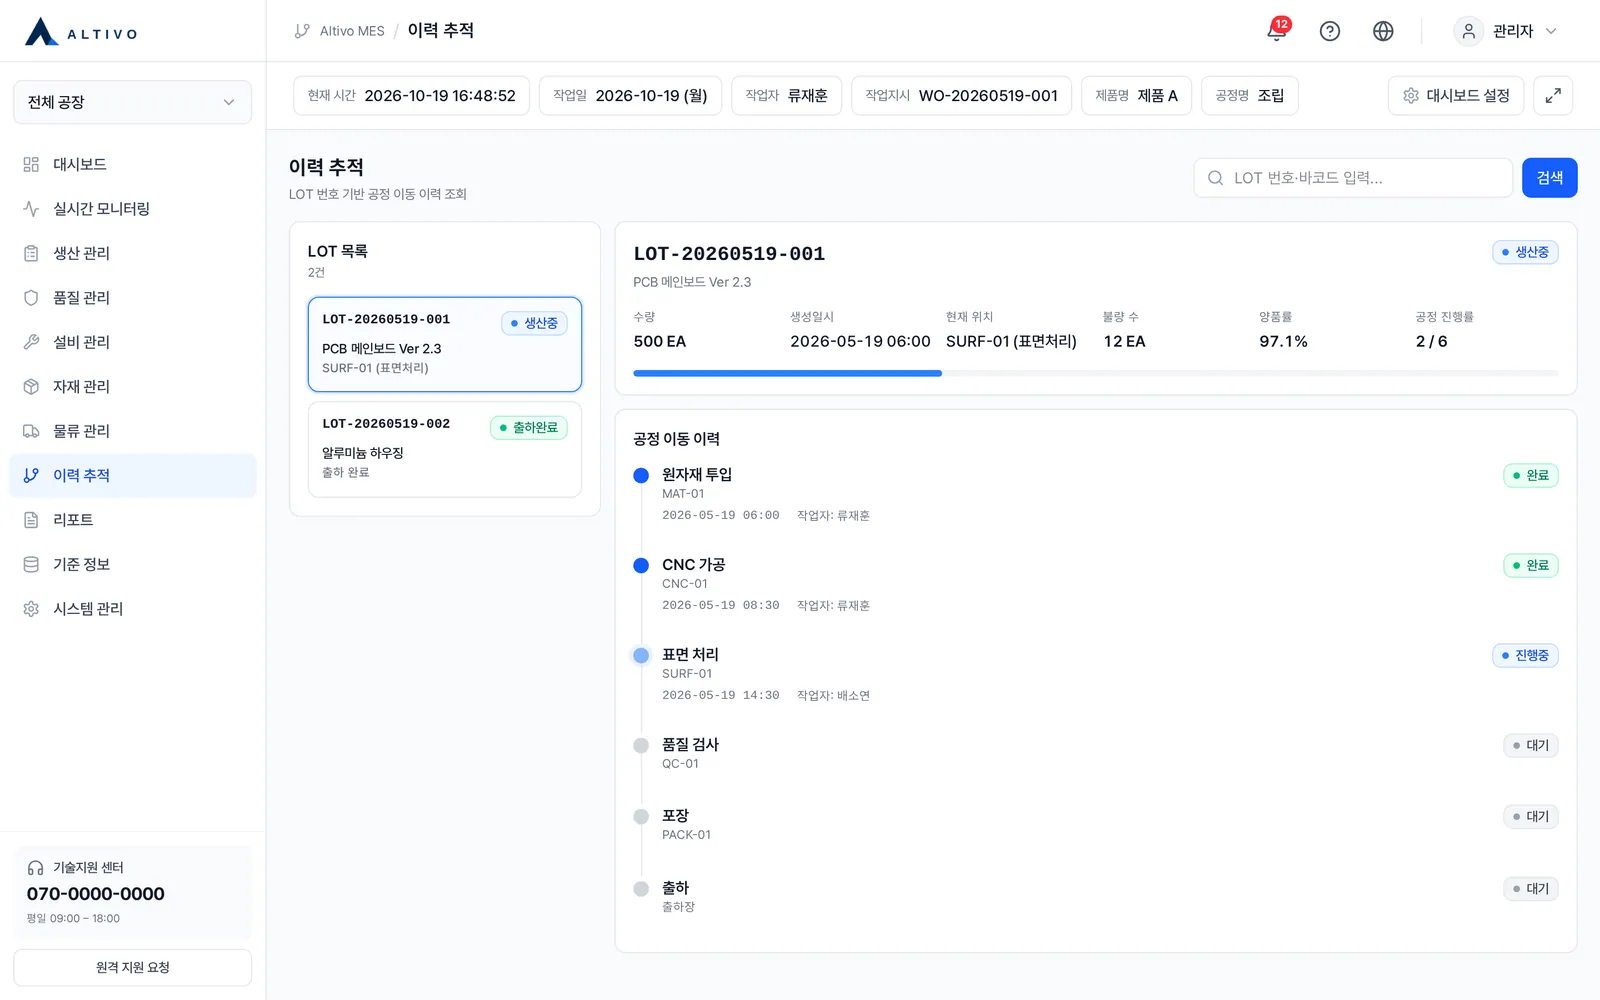This screenshot has width=1600, height=1000.
Task: Select LOT-20260519-001 card in LOT list
Action: pos(445,344)
